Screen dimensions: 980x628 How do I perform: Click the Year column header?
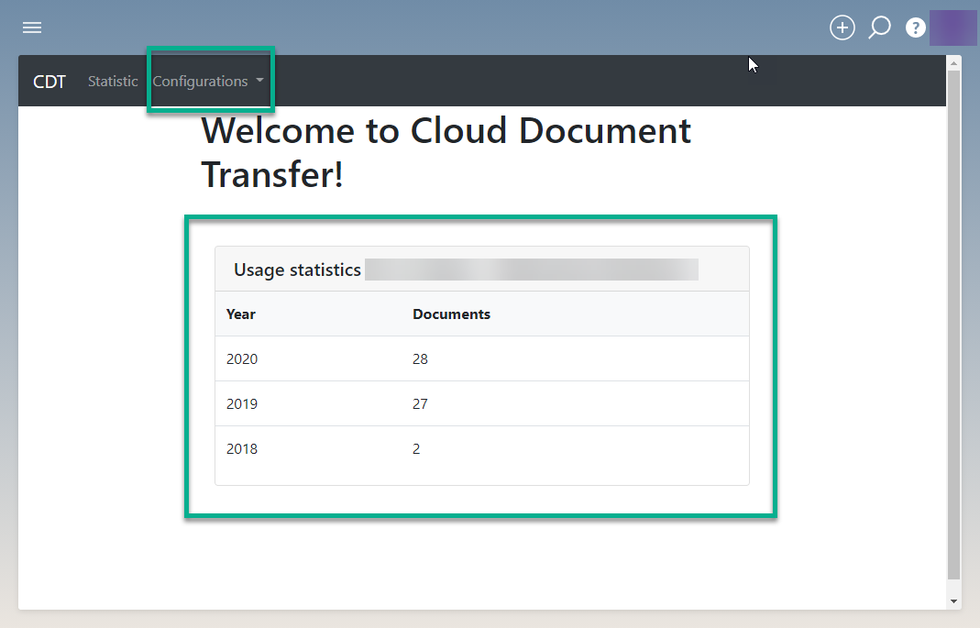tap(241, 314)
